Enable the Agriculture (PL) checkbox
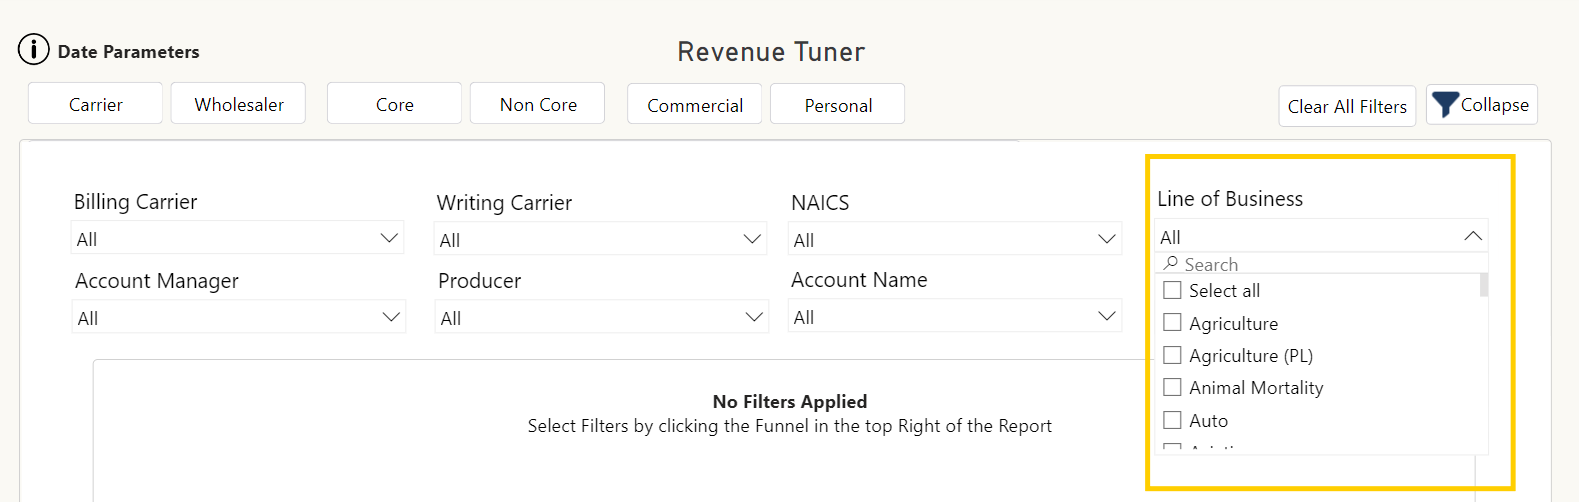 (x=1172, y=355)
